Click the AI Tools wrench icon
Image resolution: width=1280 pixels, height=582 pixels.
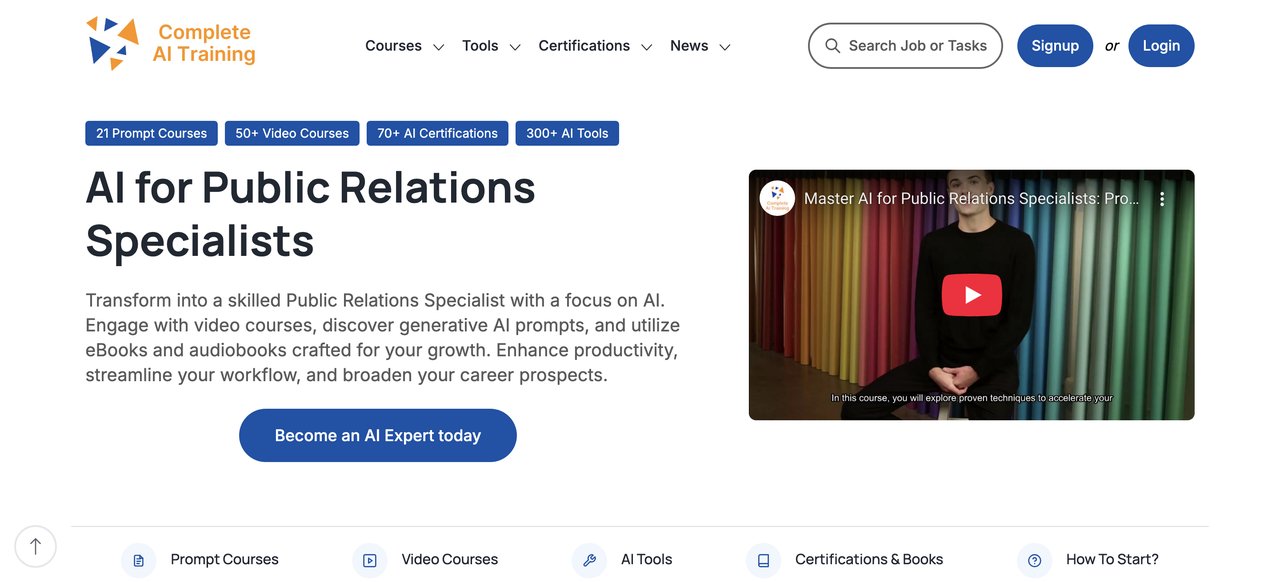589,560
